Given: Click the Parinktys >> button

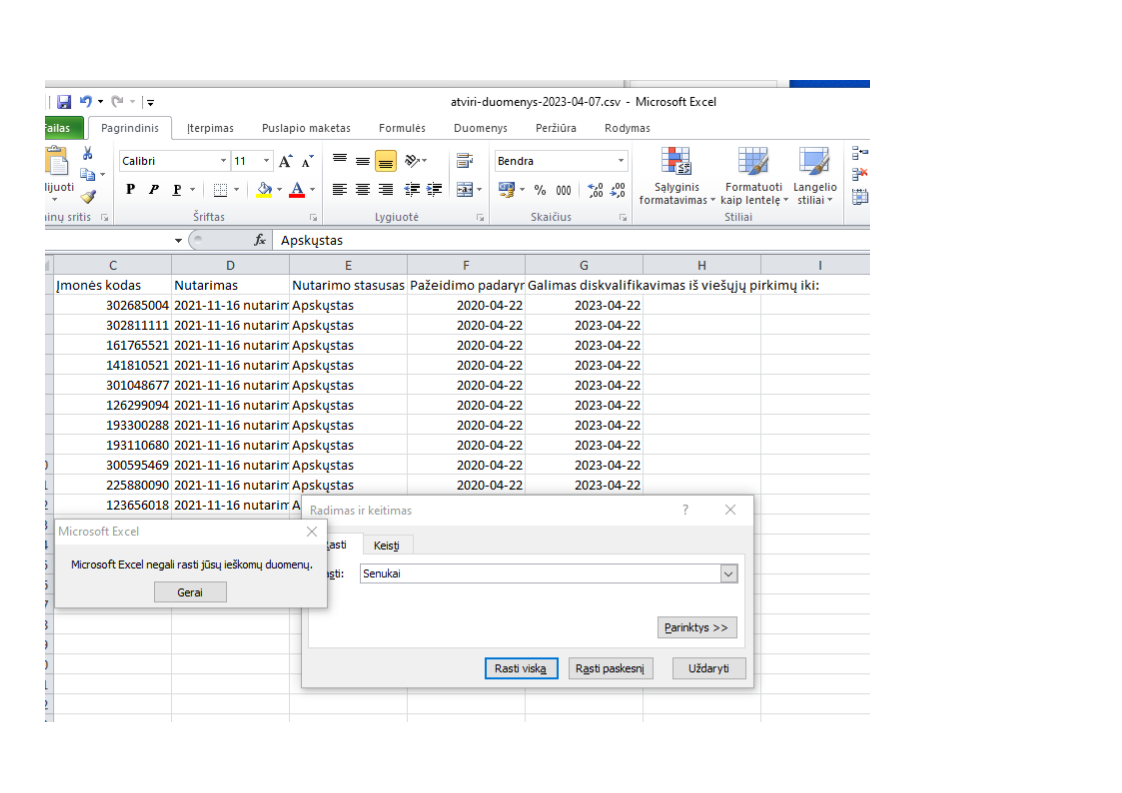Looking at the screenshot, I should pyautogui.click(x=697, y=628).
